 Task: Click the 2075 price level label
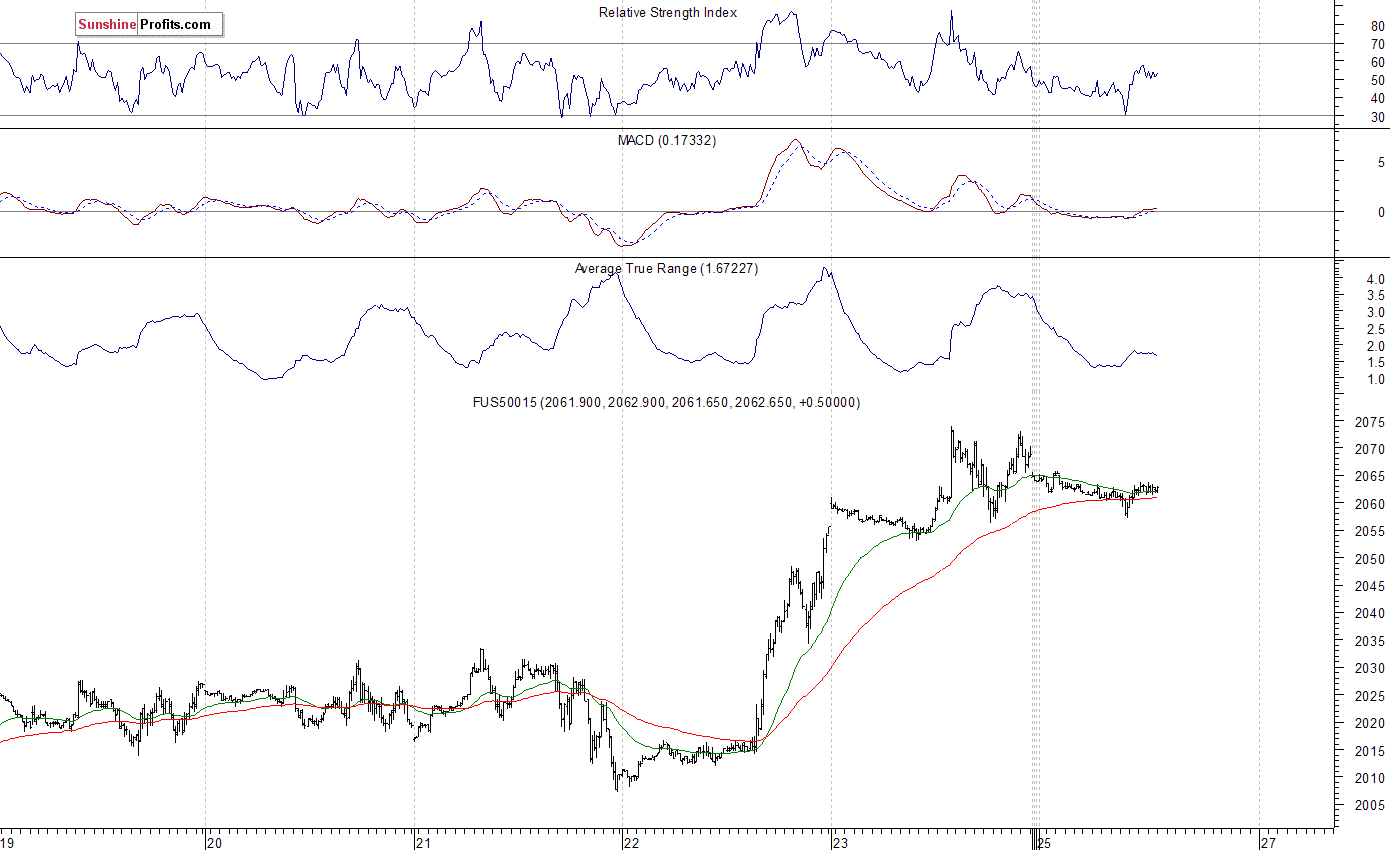pos(1369,423)
